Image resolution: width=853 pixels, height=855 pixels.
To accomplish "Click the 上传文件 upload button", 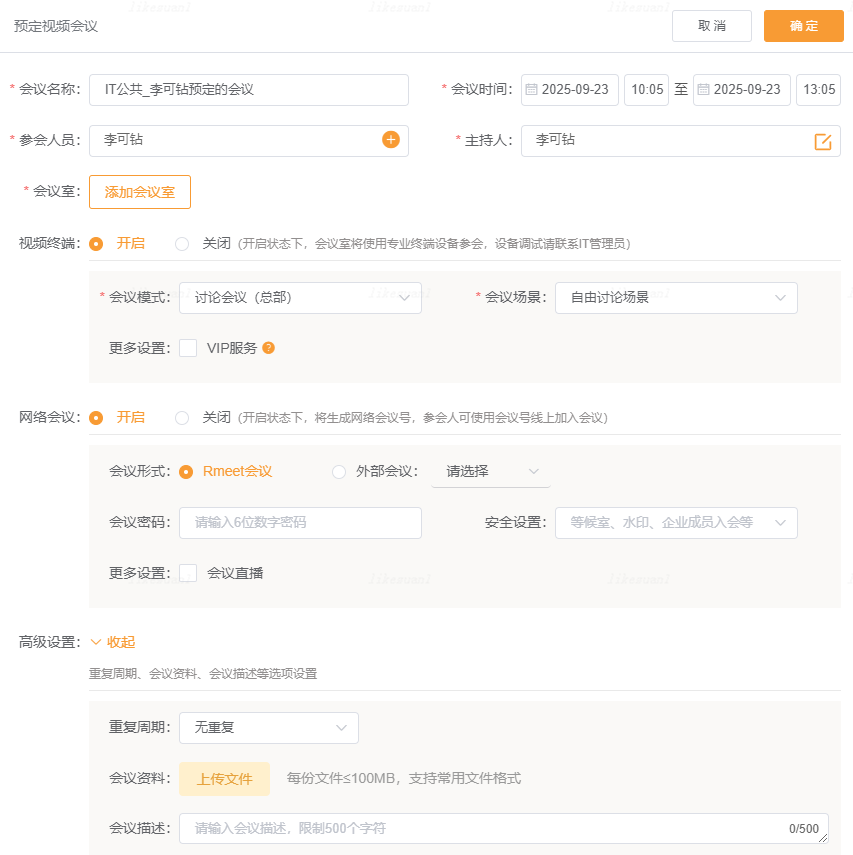I will [224, 779].
